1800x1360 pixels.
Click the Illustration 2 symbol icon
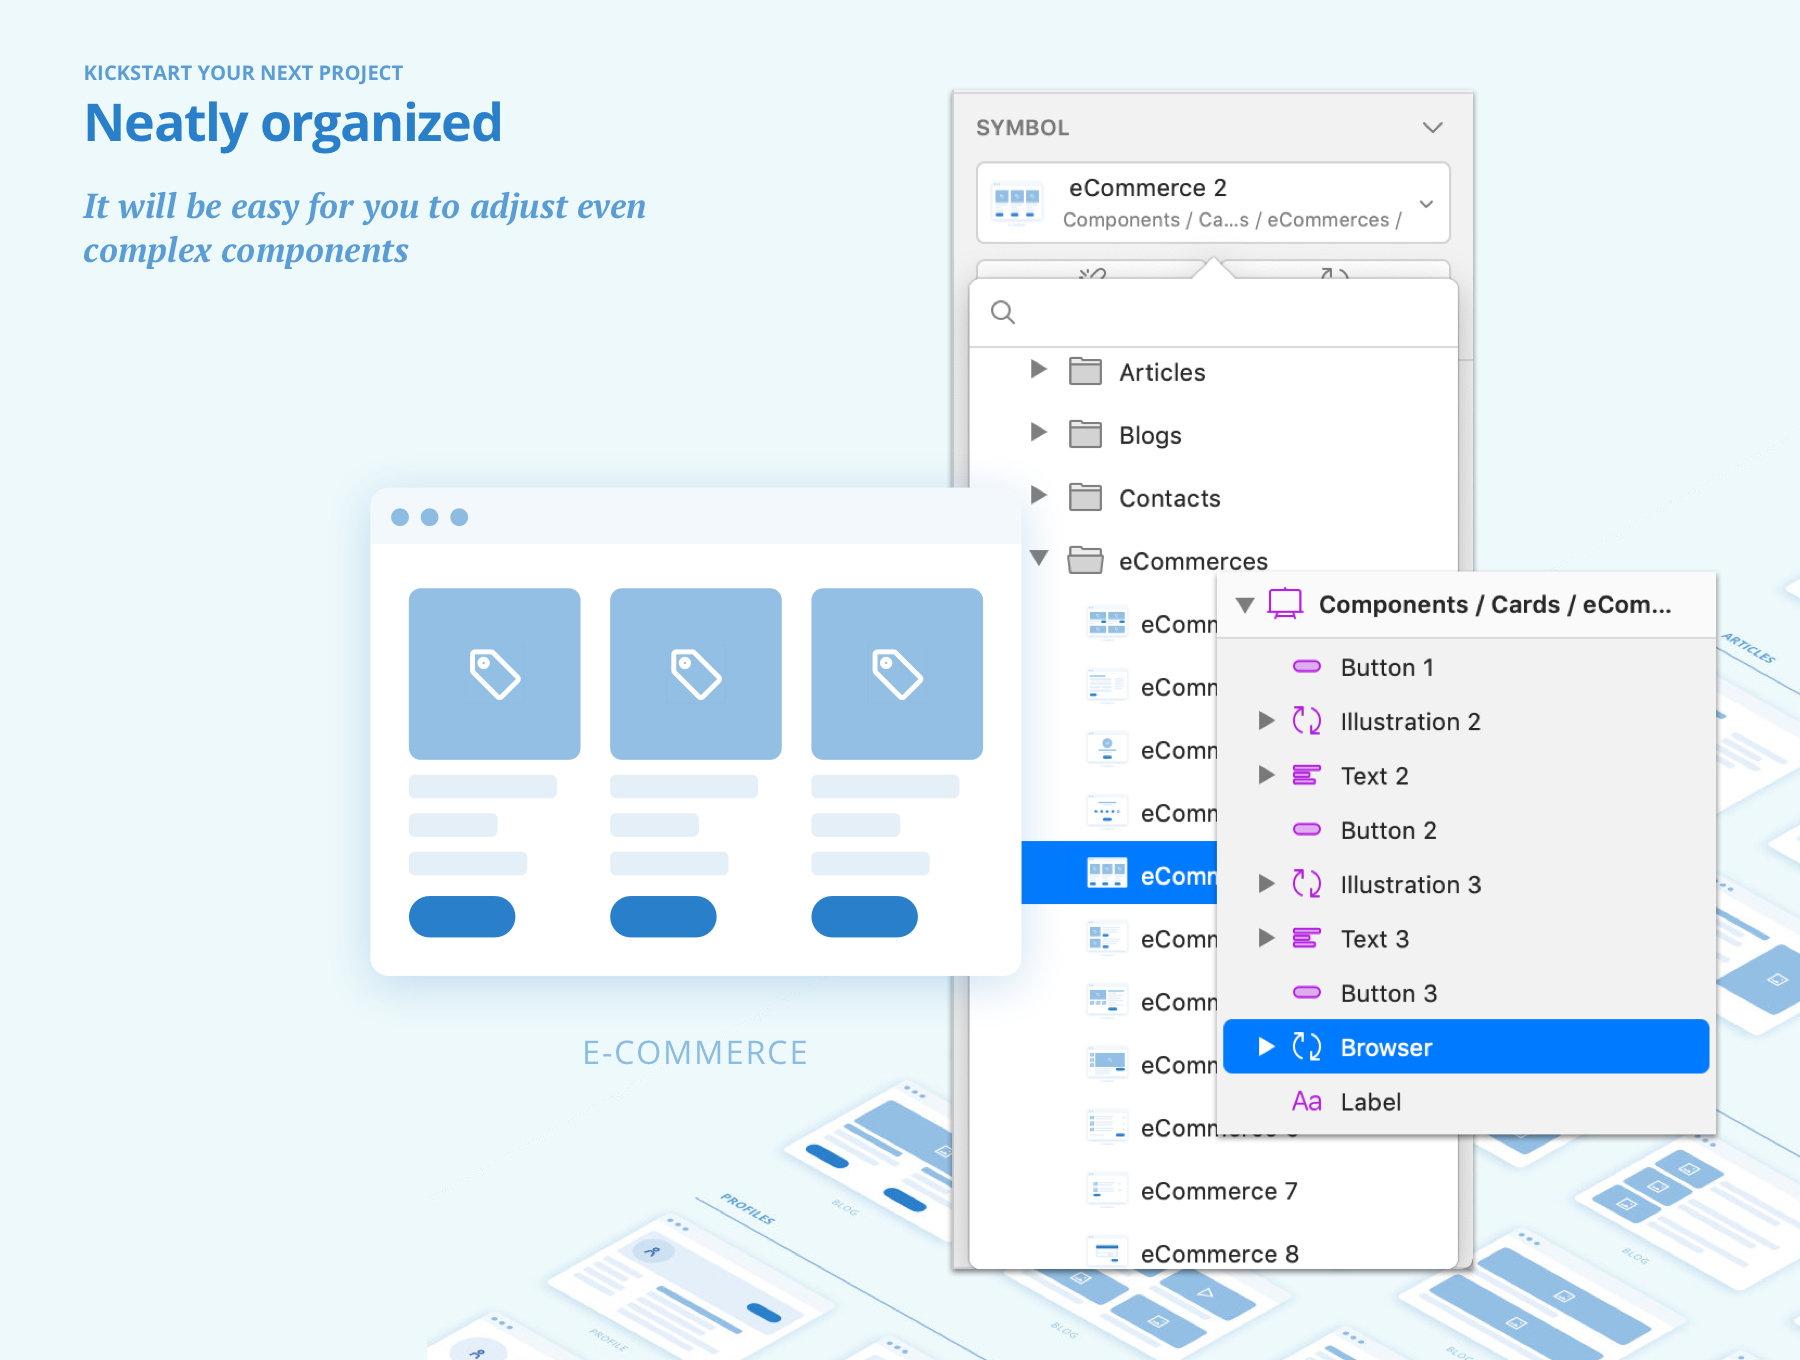click(x=1307, y=721)
